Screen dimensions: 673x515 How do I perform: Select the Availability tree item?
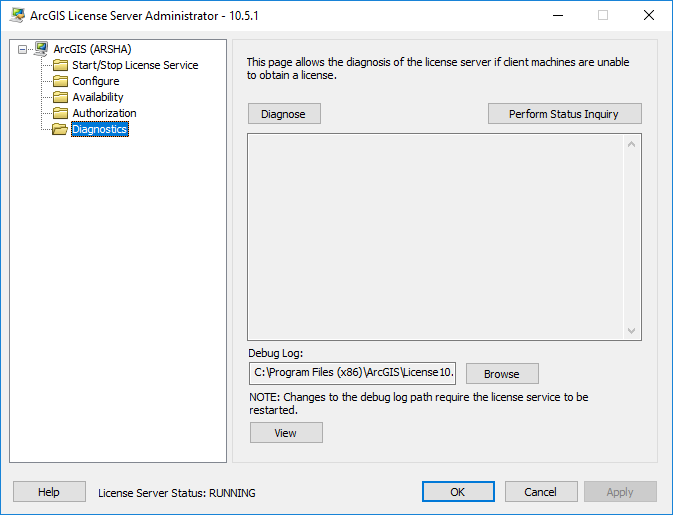pyautogui.click(x=98, y=97)
